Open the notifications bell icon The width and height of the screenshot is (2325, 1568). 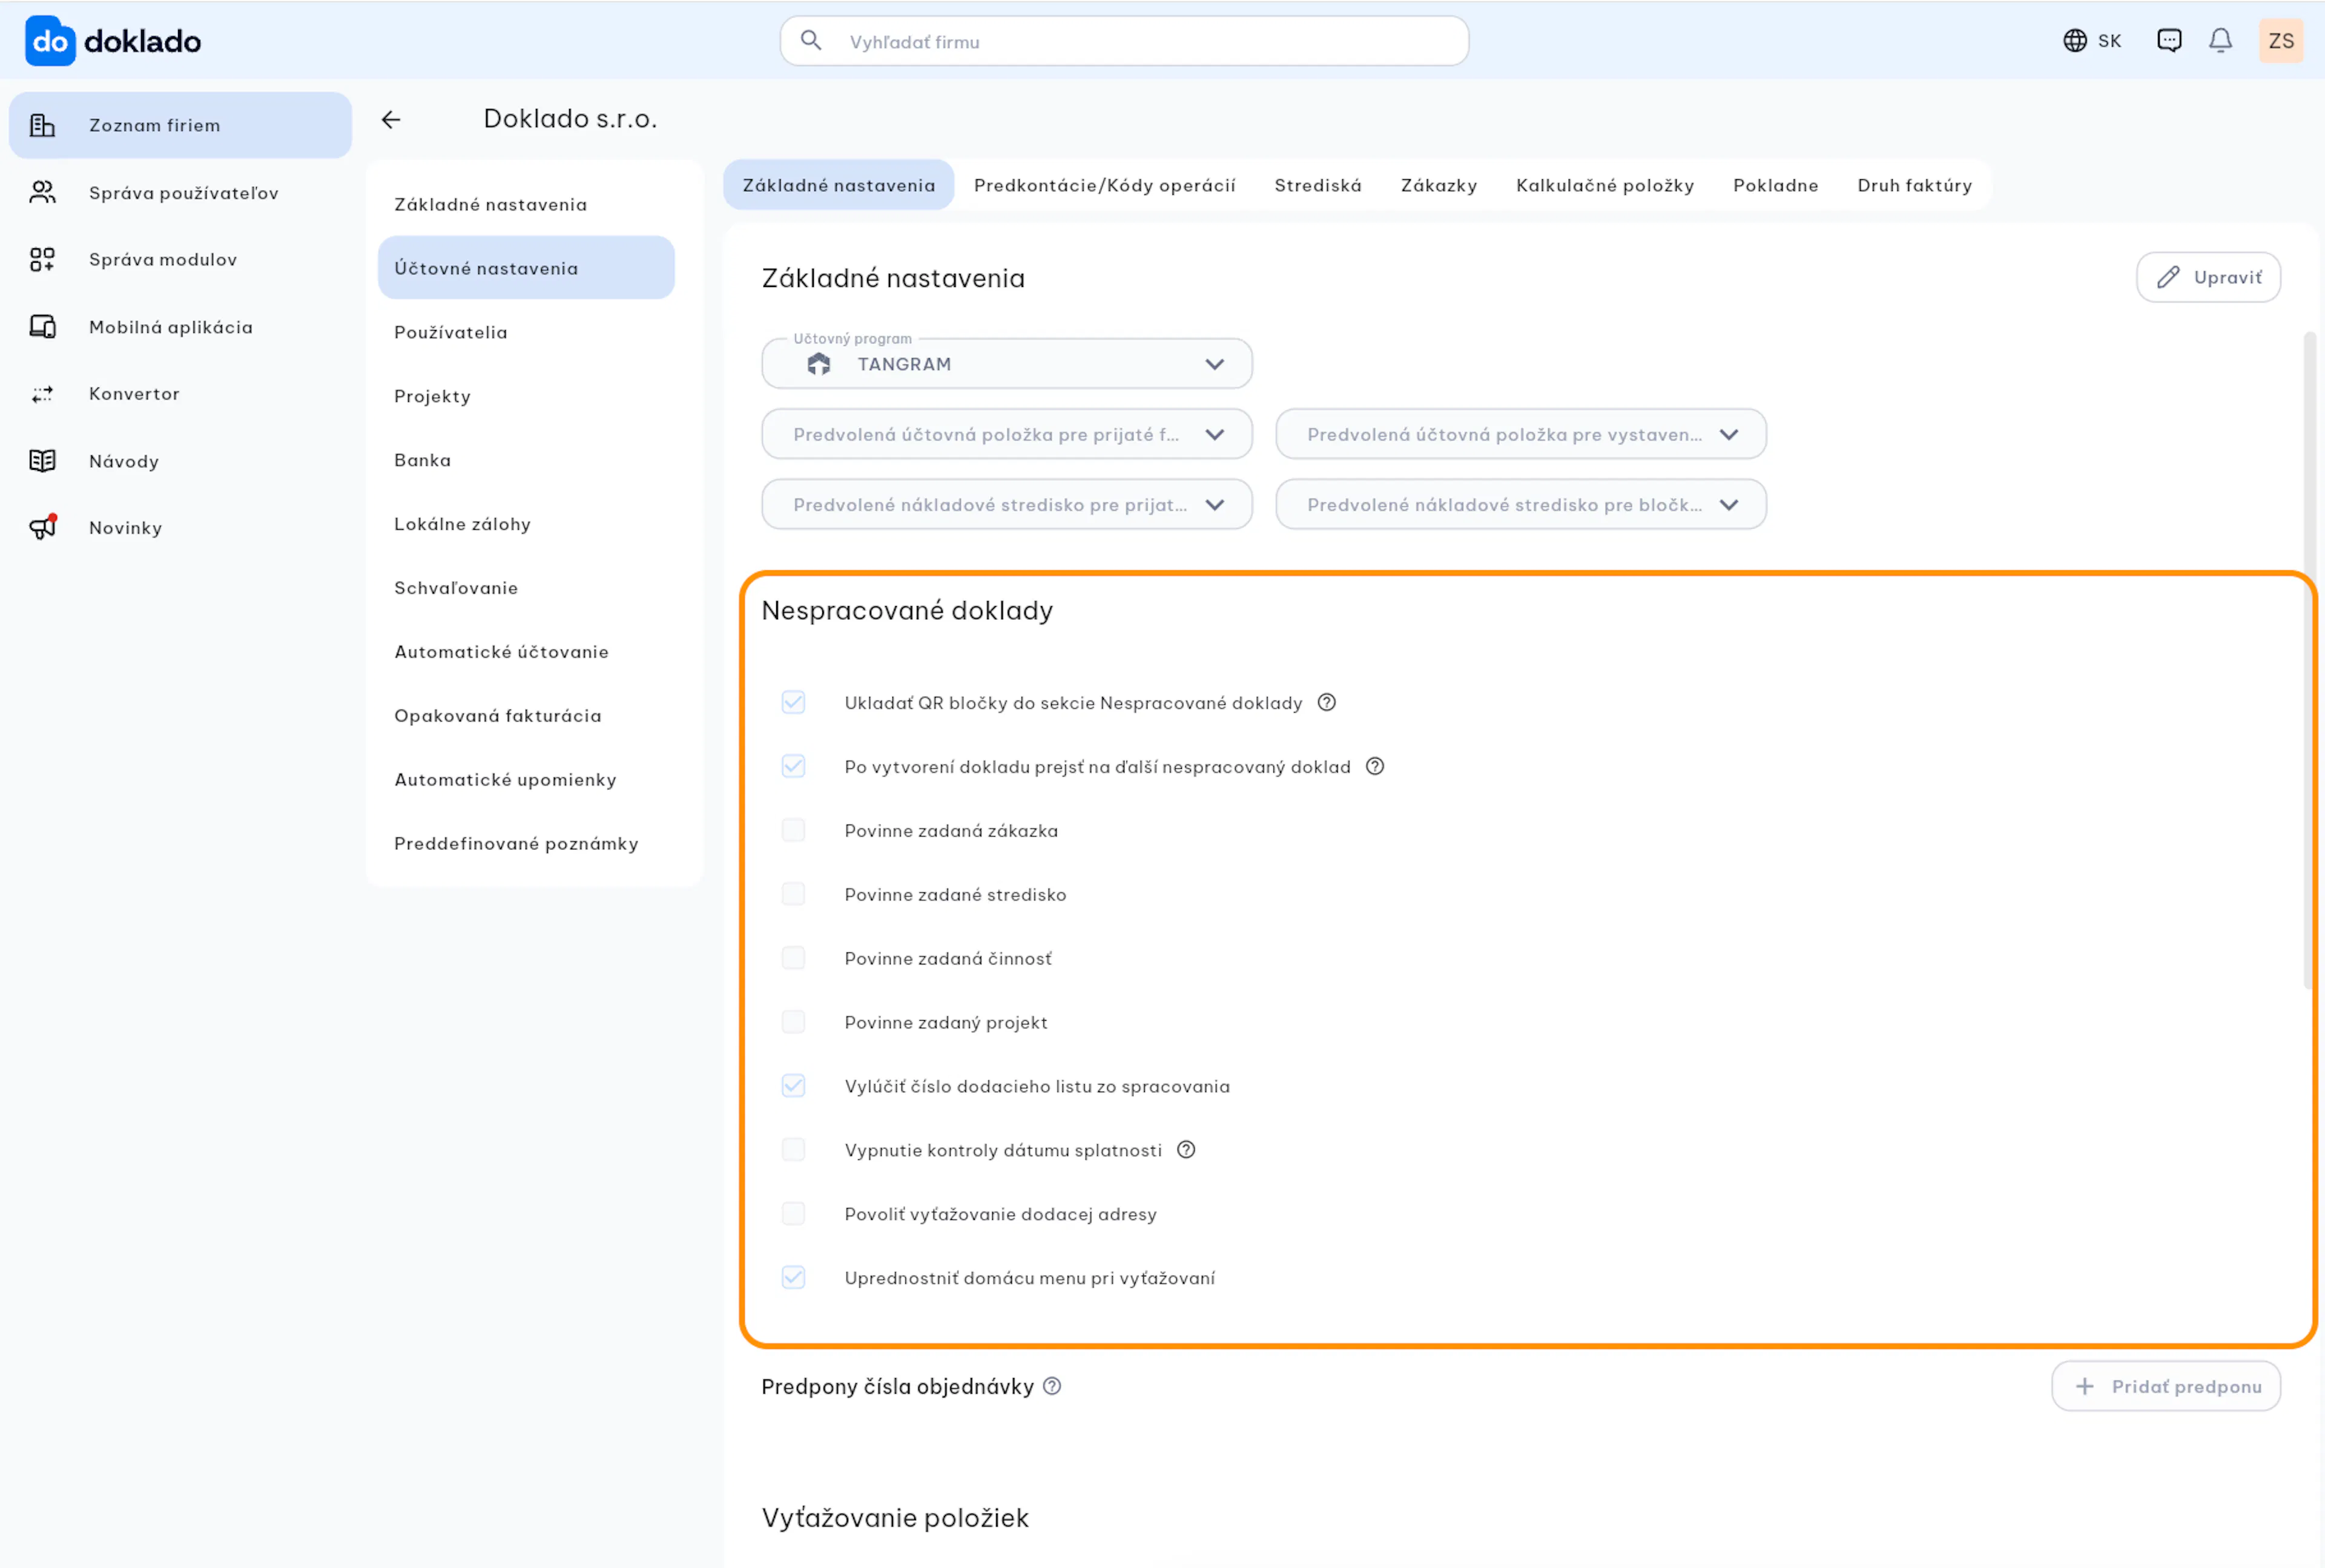[x=2220, y=41]
